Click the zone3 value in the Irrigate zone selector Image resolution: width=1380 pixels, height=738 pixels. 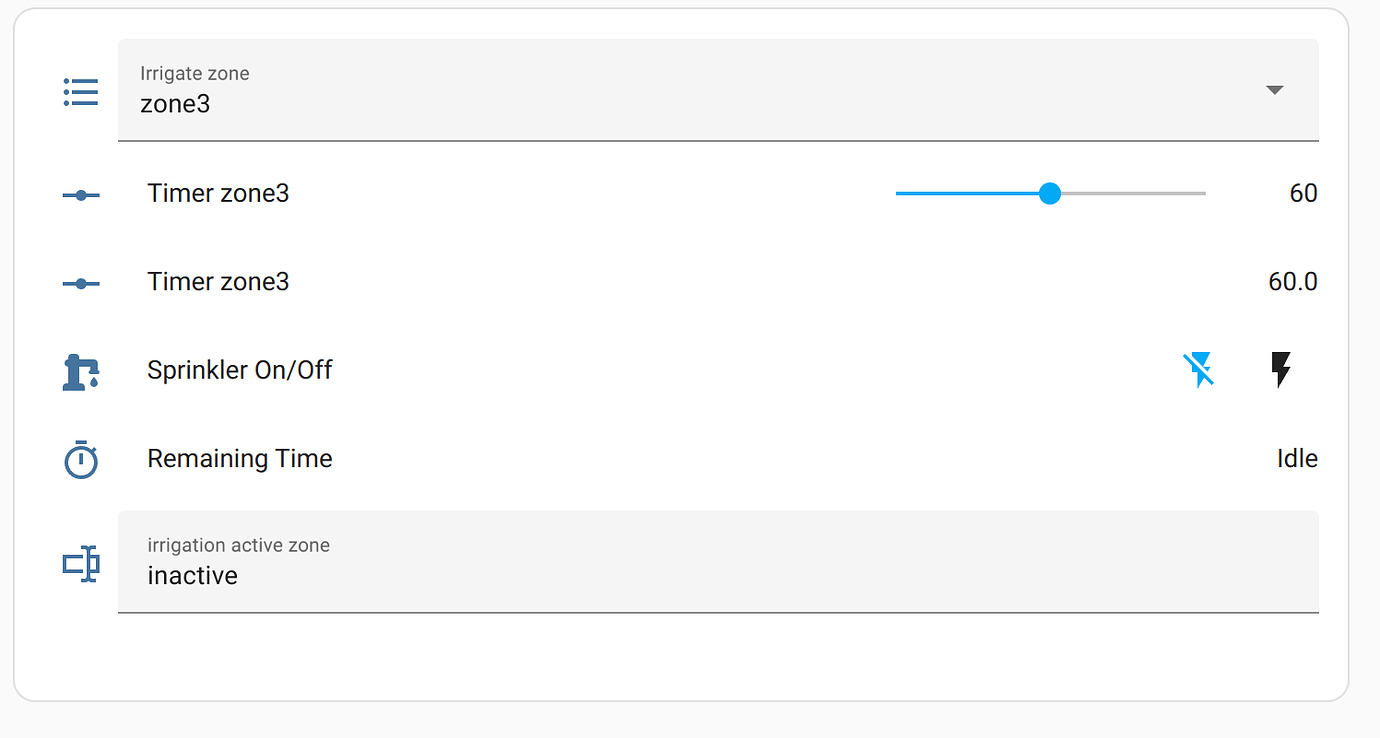pyautogui.click(x=175, y=104)
